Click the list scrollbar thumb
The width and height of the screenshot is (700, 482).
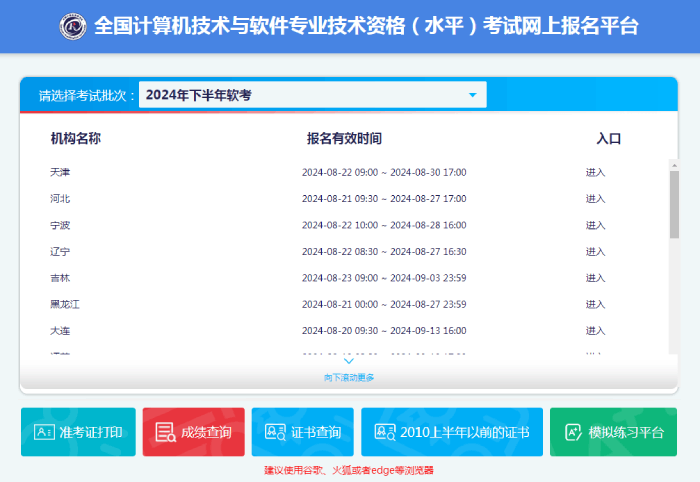pyautogui.click(x=674, y=204)
